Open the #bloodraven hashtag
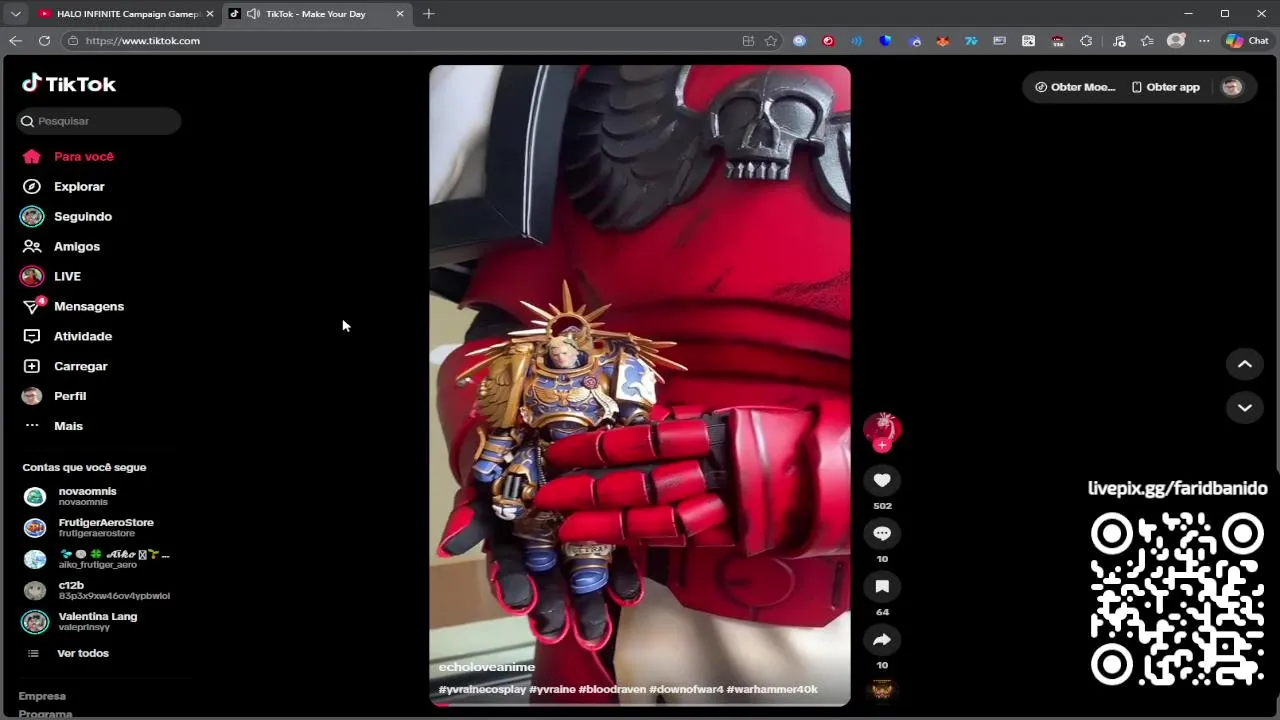1280x720 pixels. click(612, 689)
